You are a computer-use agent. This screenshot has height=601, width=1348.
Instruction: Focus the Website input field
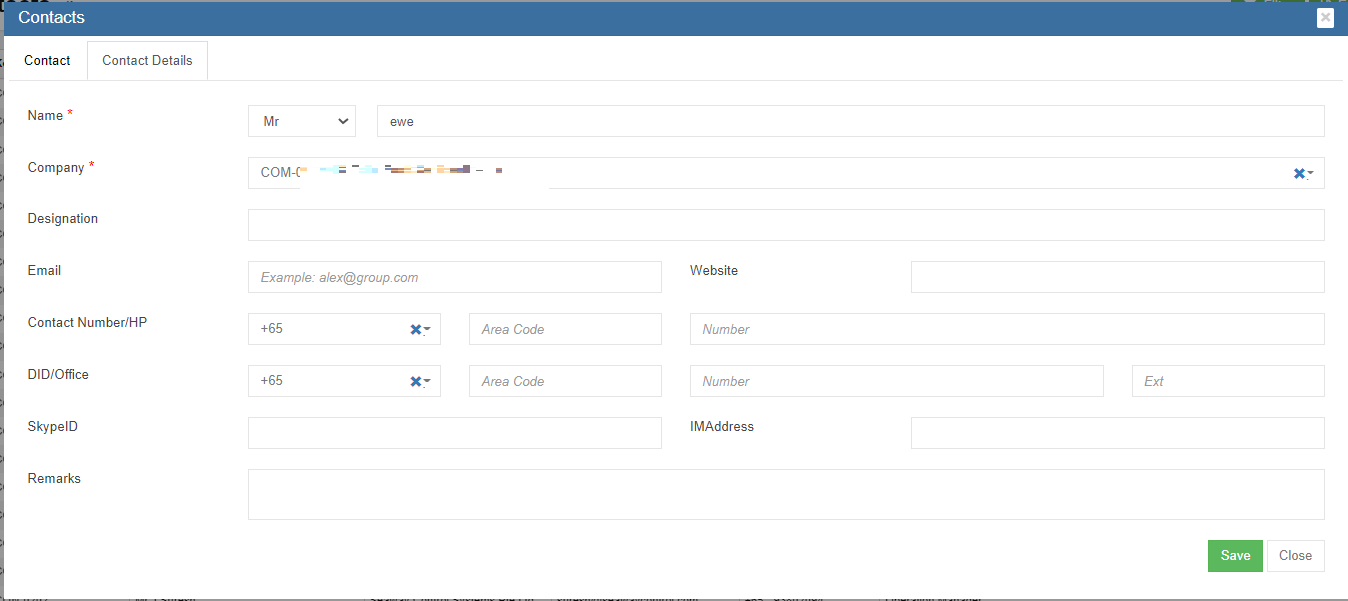pyautogui.click(x=1117, y=277)
